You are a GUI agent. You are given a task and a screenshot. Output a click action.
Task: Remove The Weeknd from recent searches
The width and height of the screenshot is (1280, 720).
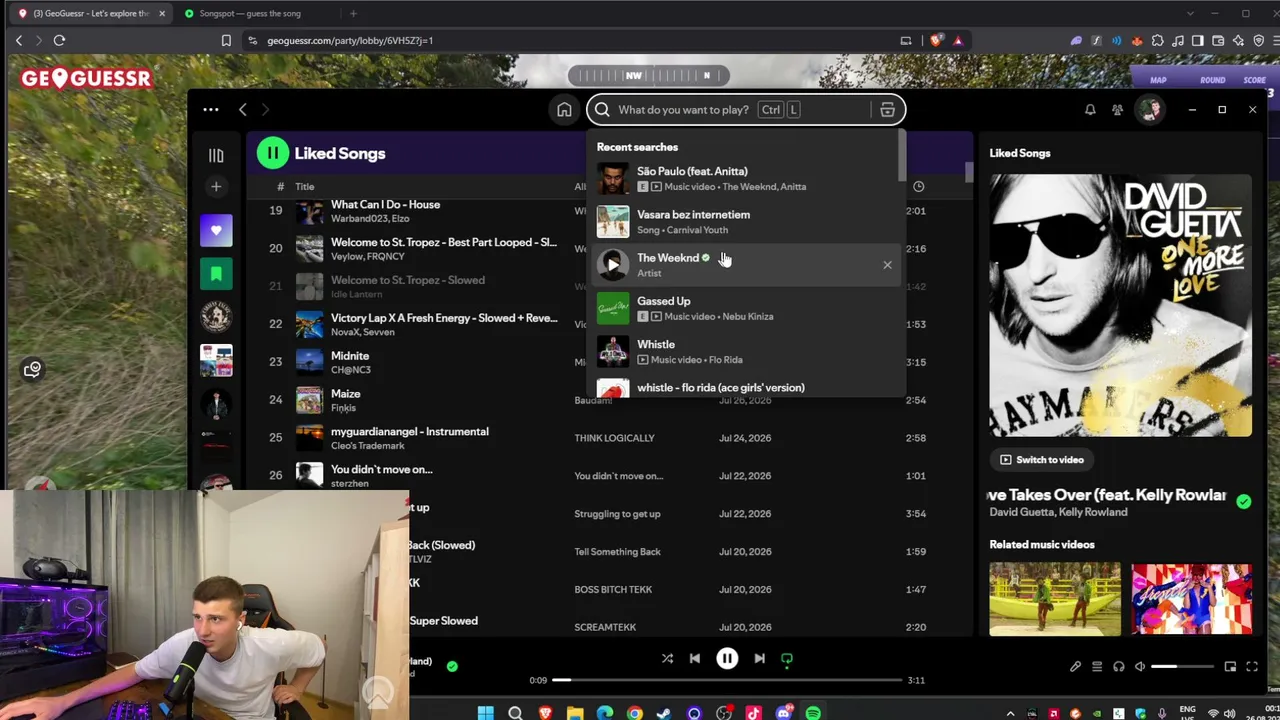pyautogui.click(x=887, y=265)
